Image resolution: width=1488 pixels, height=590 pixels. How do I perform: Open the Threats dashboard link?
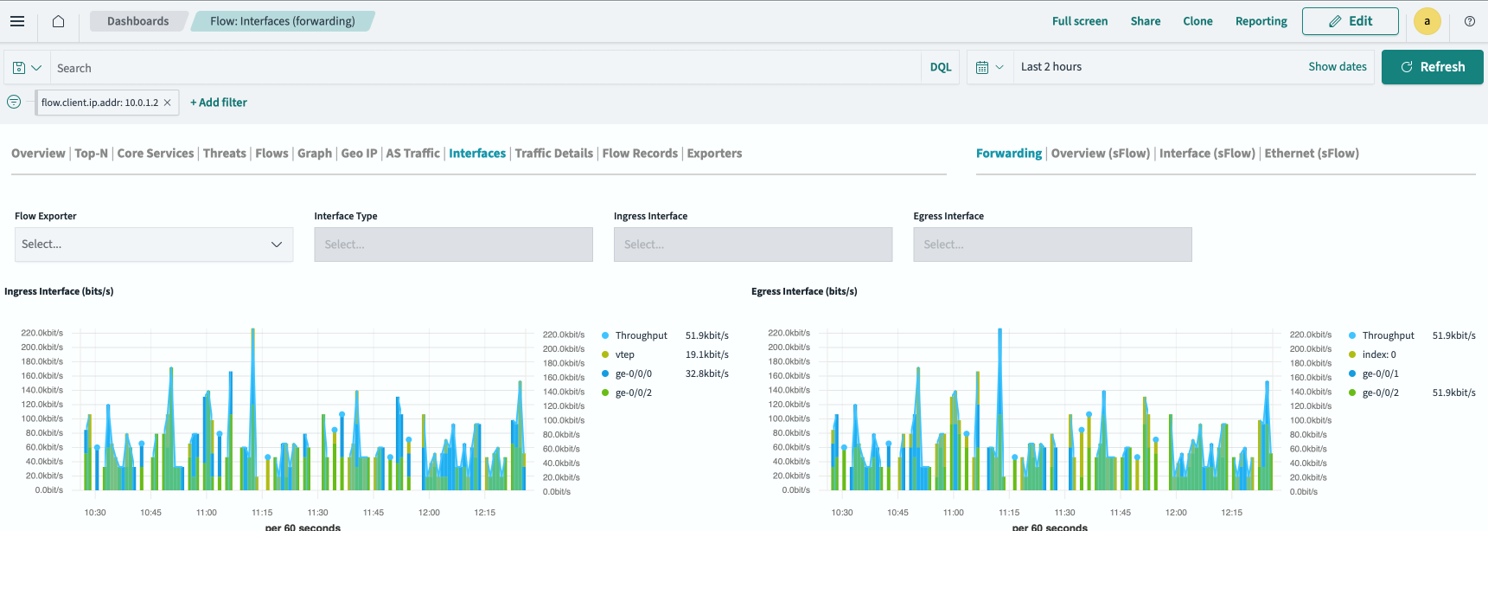(224, 153)
